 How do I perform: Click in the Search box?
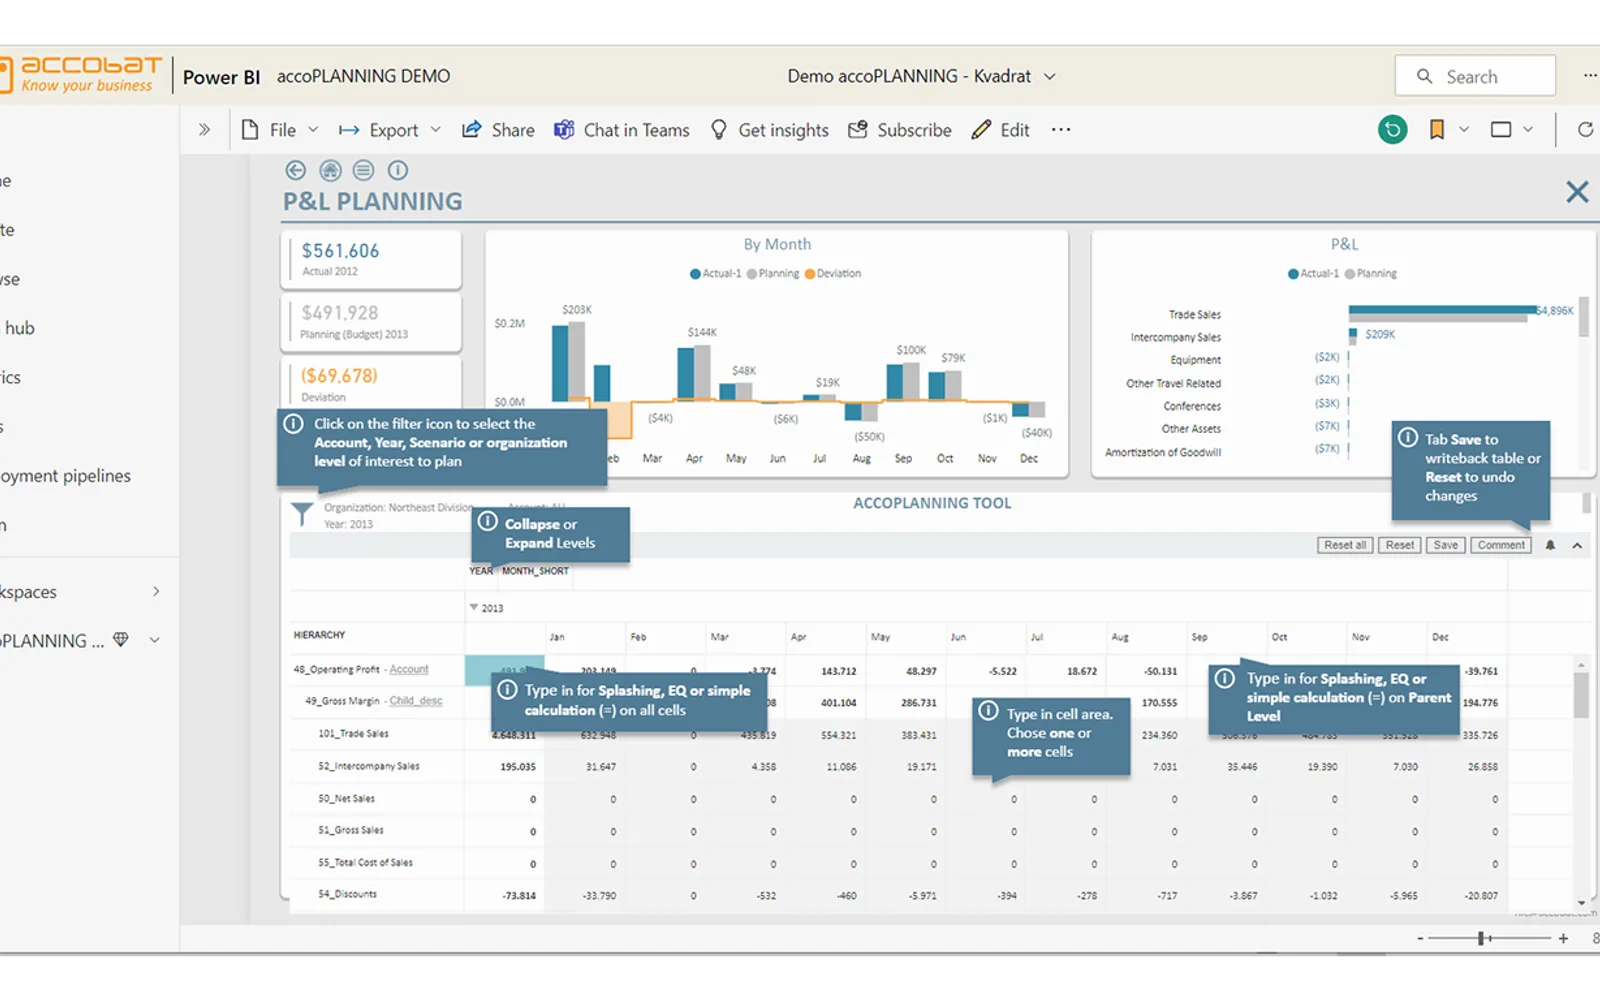coord(1475,76)
